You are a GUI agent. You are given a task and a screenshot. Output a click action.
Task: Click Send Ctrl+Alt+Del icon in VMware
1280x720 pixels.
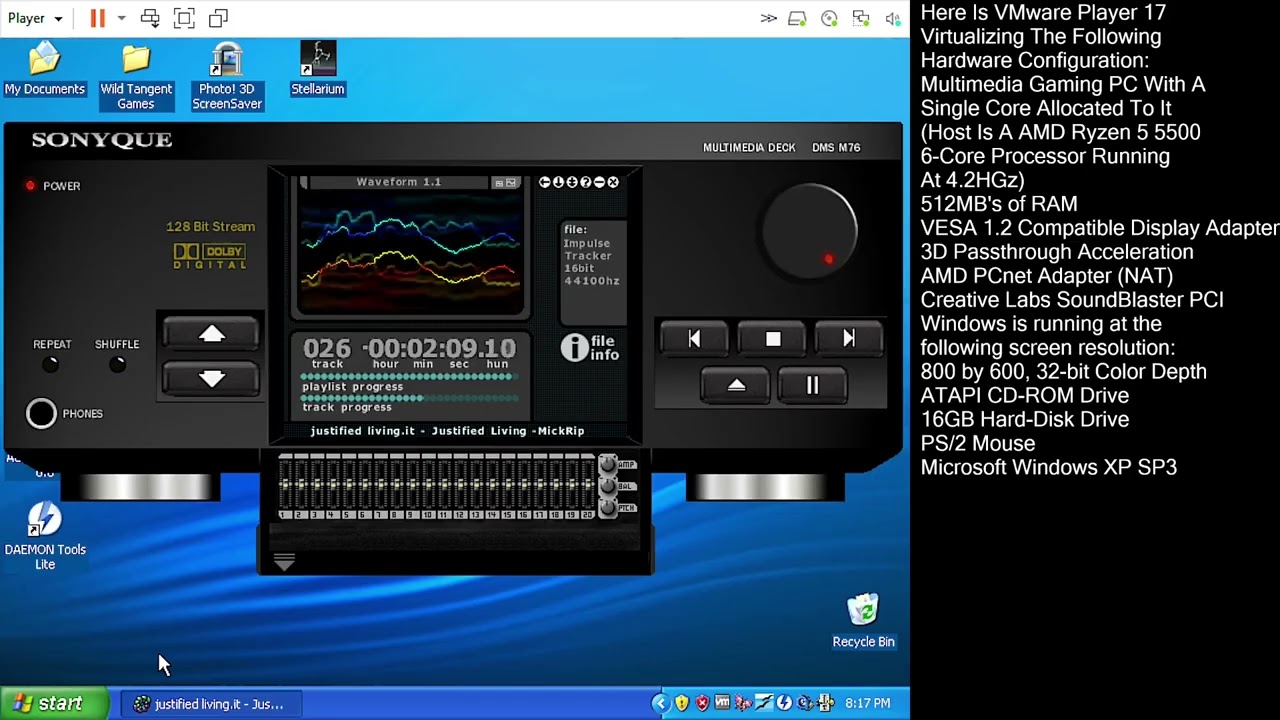[150, 18]
